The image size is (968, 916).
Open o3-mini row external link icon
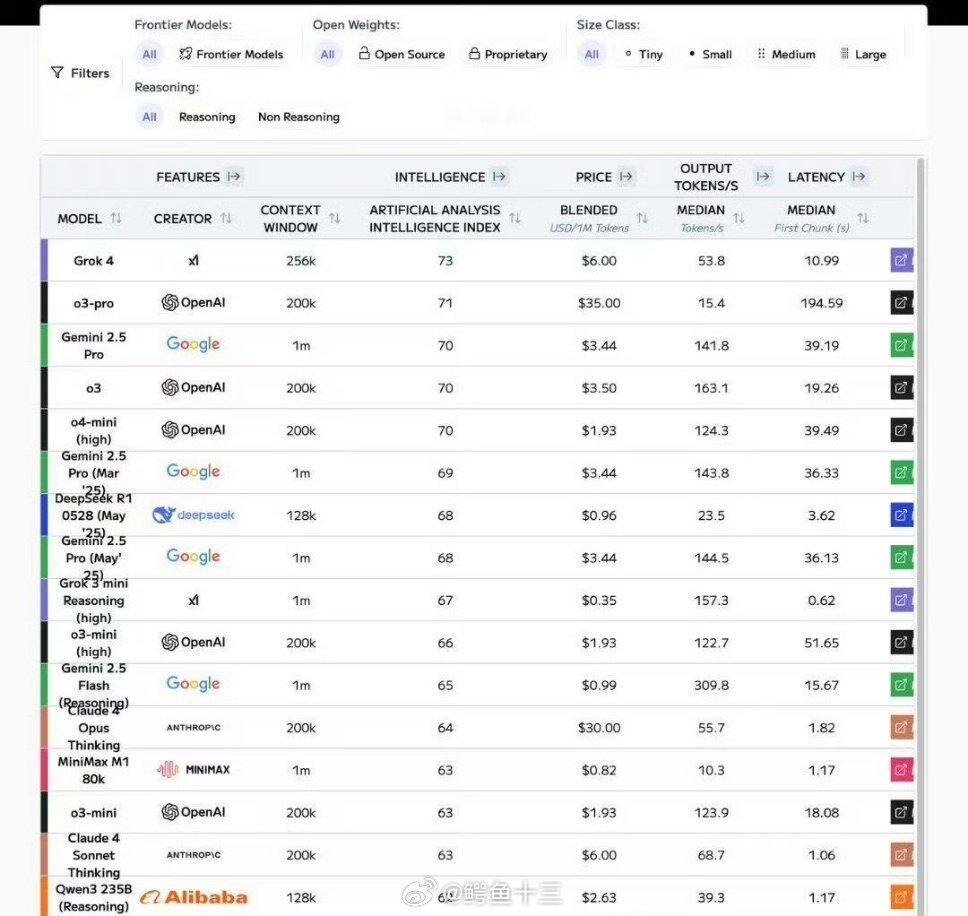(901, 812)
